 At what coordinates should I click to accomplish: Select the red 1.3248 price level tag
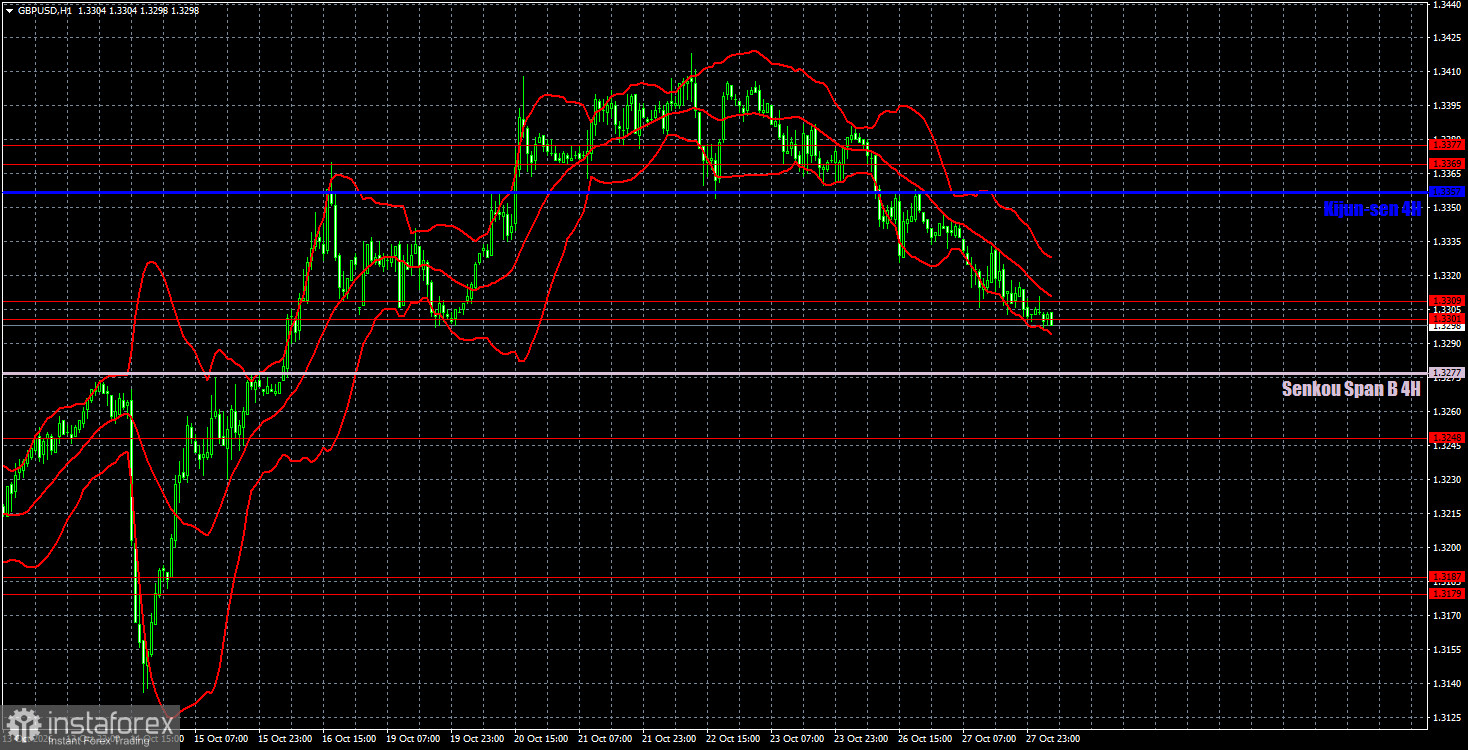point(1447,438)
